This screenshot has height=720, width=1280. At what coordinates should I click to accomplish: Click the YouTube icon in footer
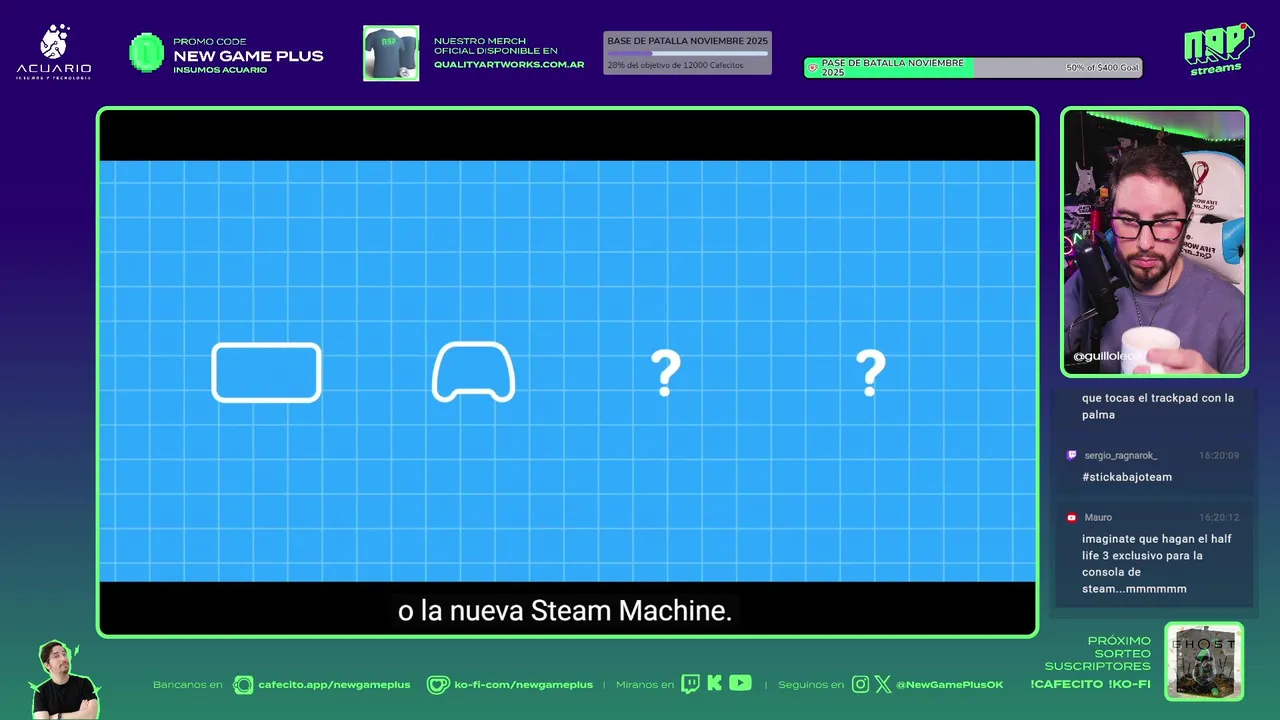pyautogui.click(x=740, y=683)
